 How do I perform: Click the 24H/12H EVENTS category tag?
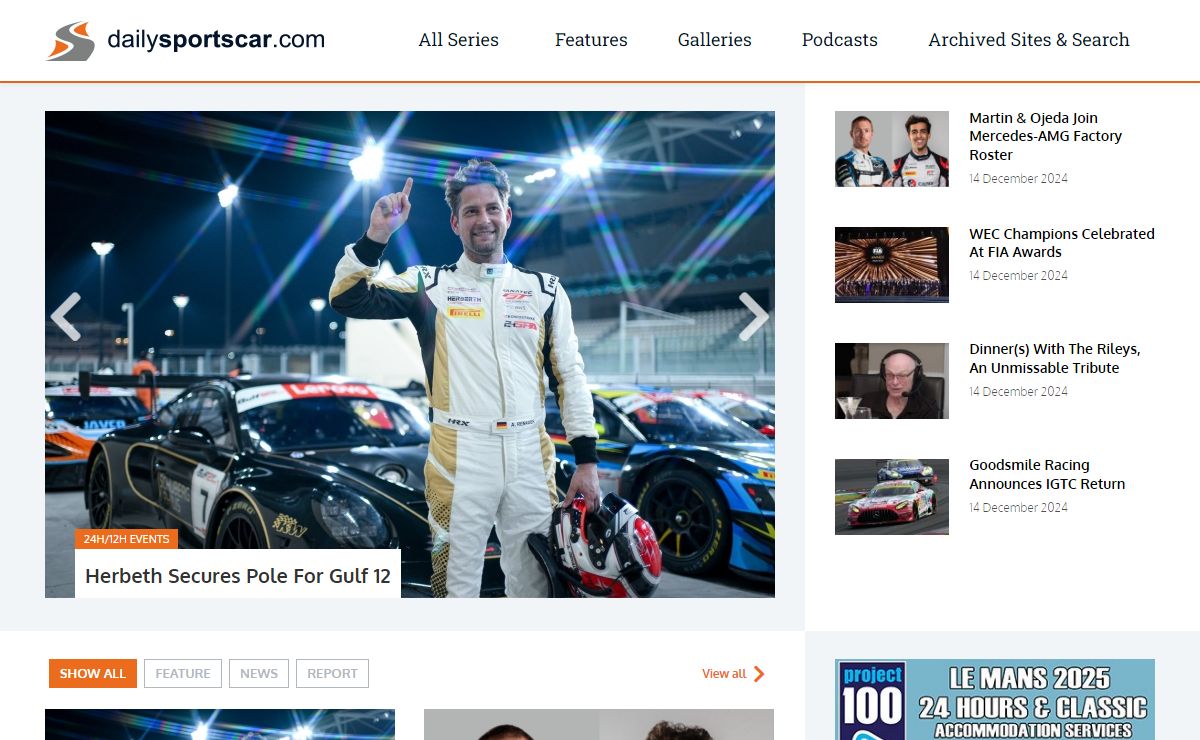[x=126, y=539]
